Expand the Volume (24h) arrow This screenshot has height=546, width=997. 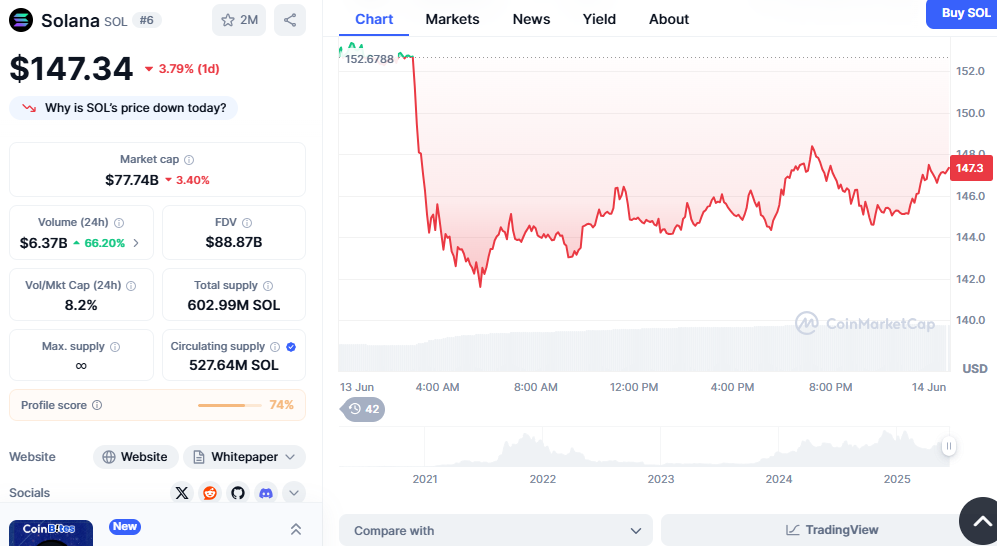coord(136,243)
